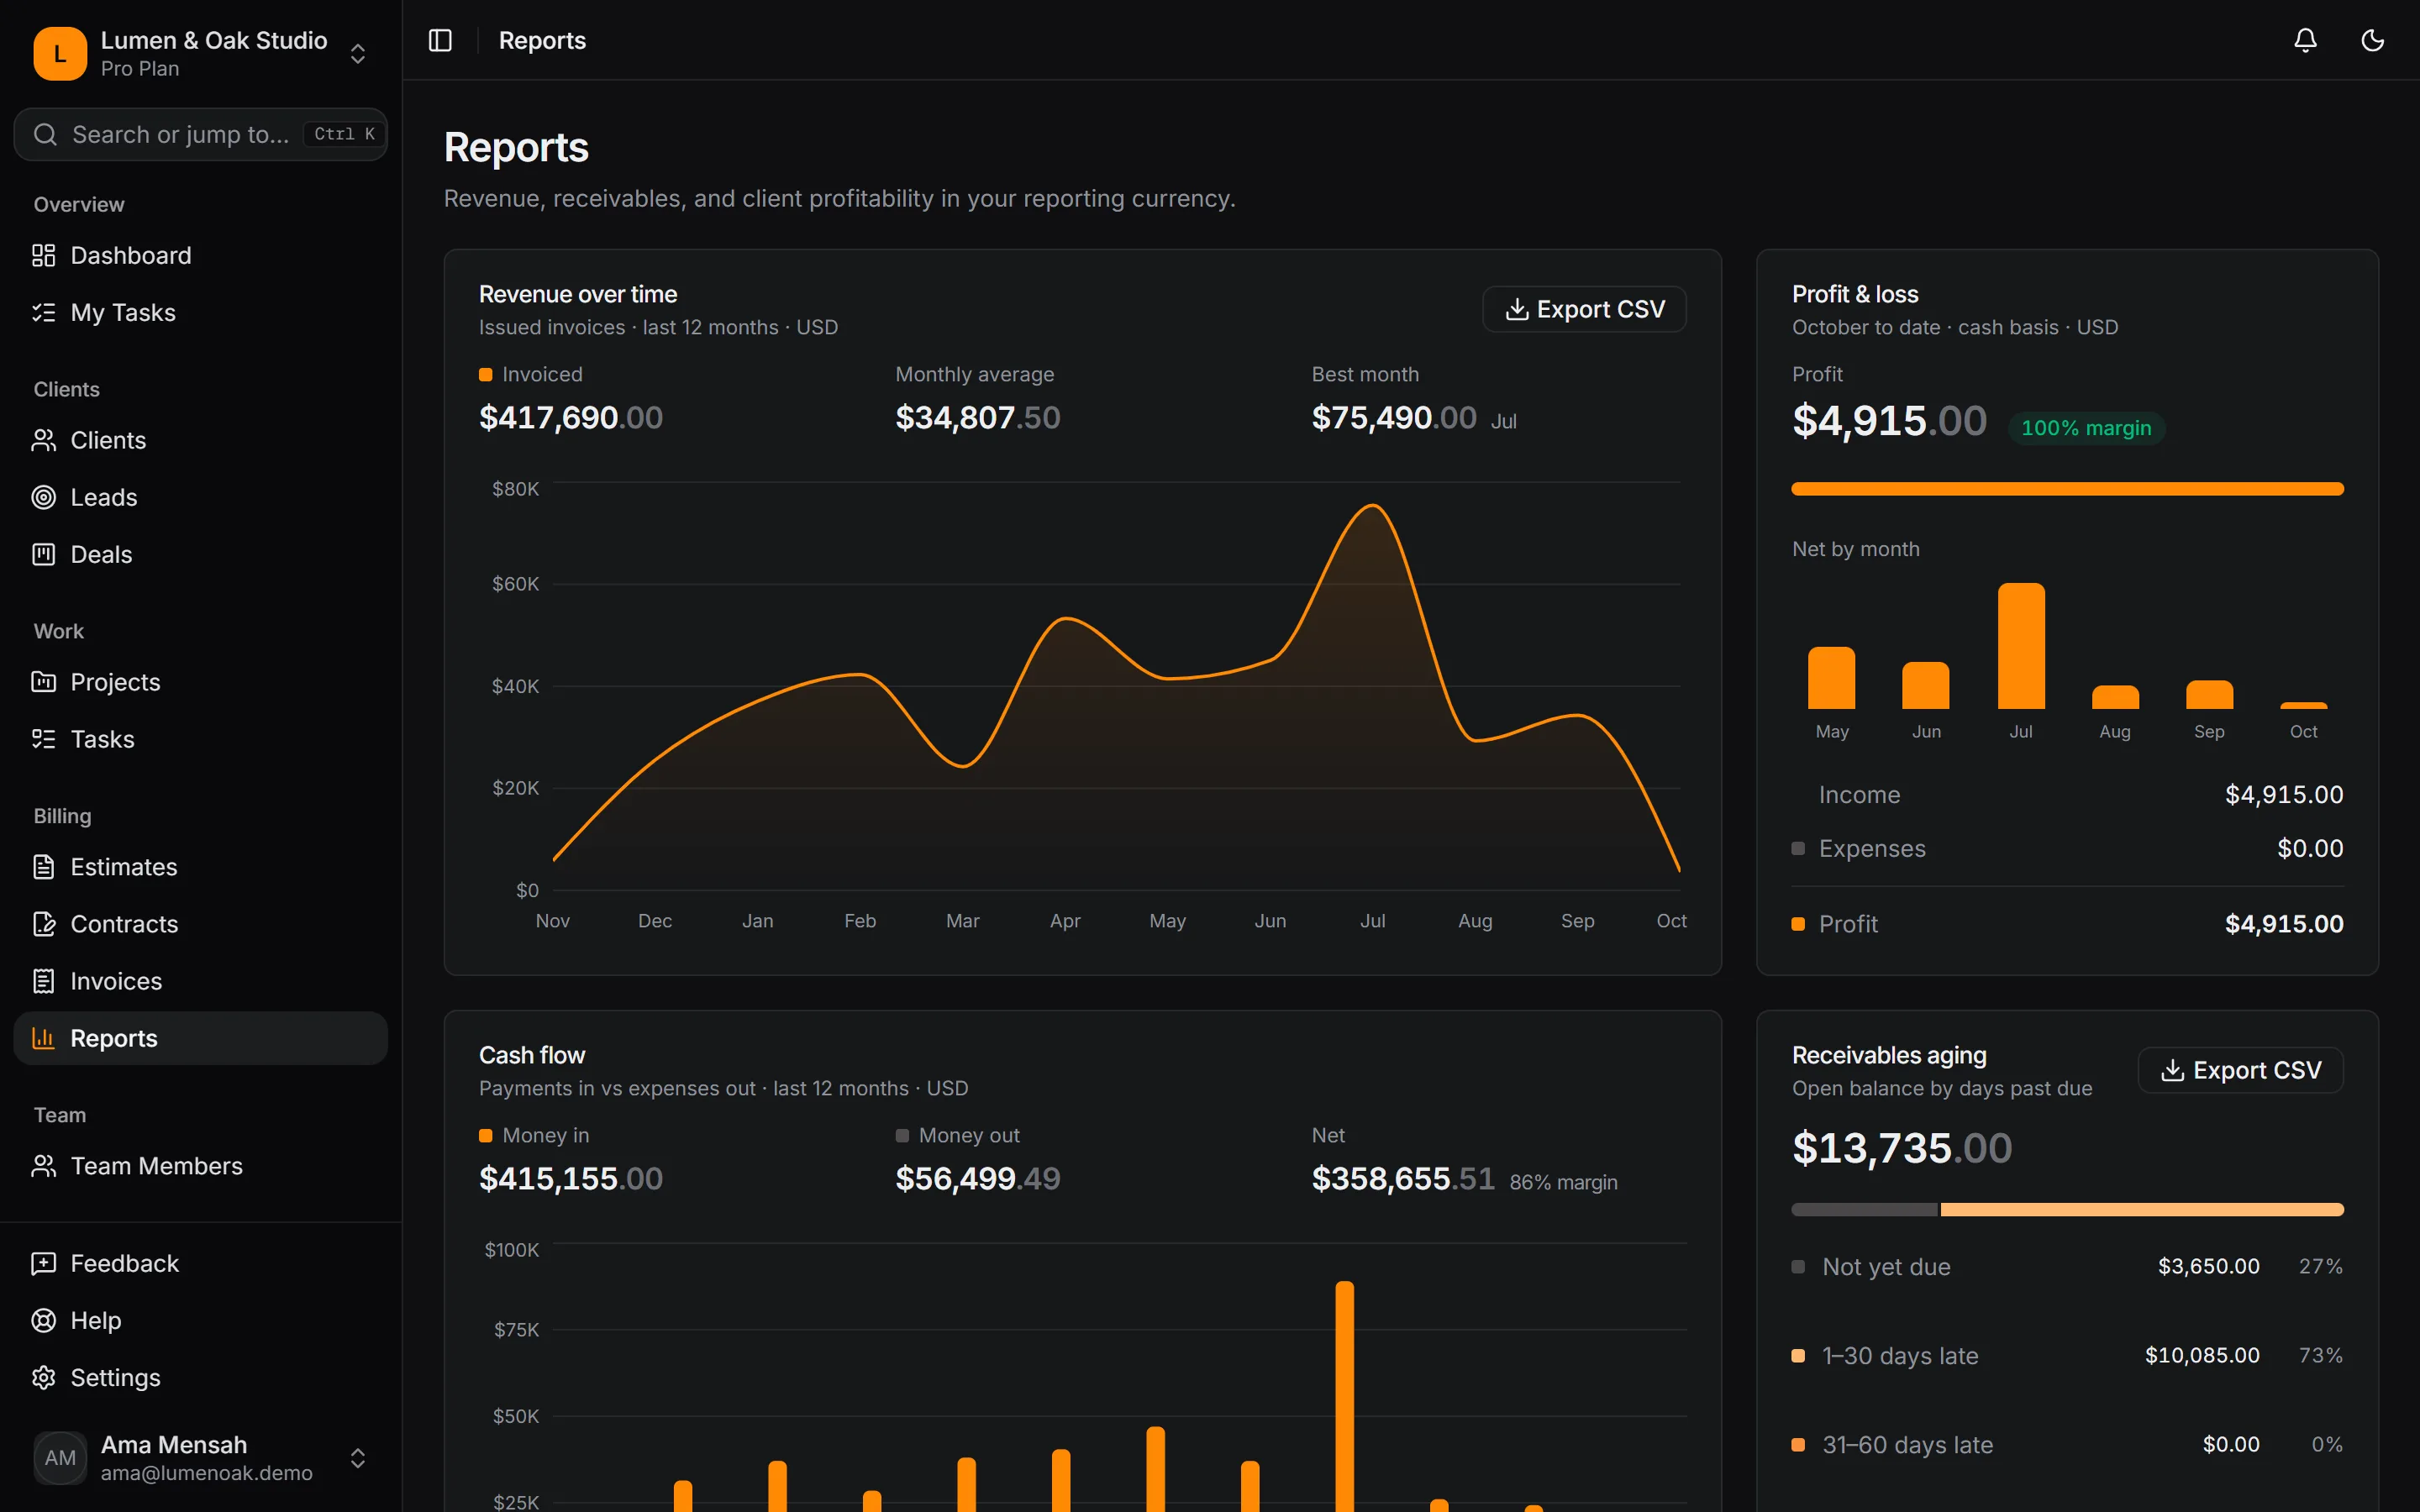This screenshot has height=1512, width=2420.
Task: Toggle the sidebar panel icon
Action: [440, 40]
